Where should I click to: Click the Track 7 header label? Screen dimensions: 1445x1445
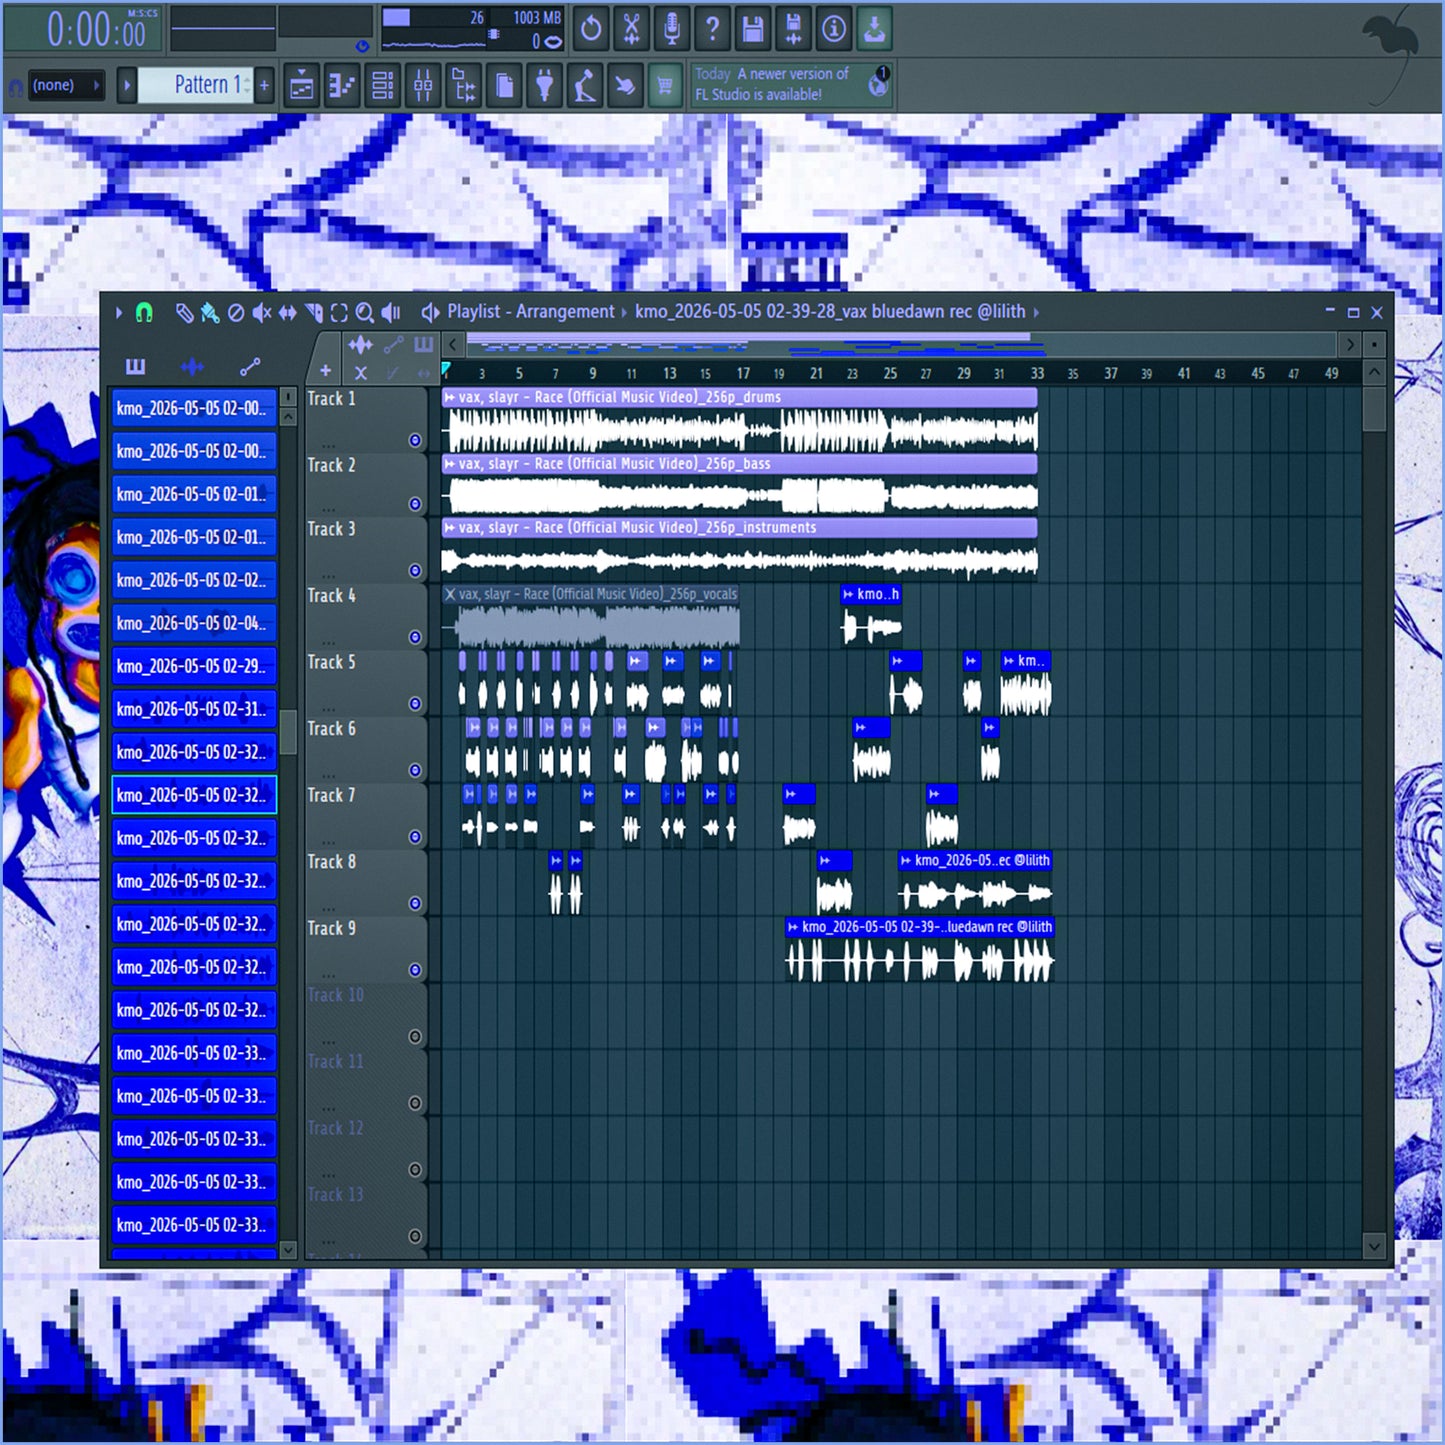point(331,796)
